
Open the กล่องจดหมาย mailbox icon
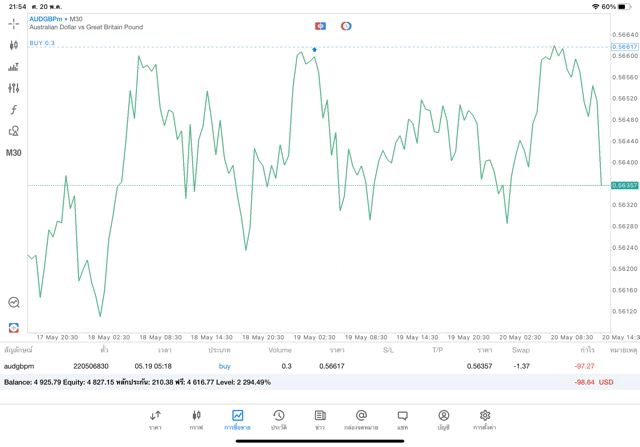[361, 418]
